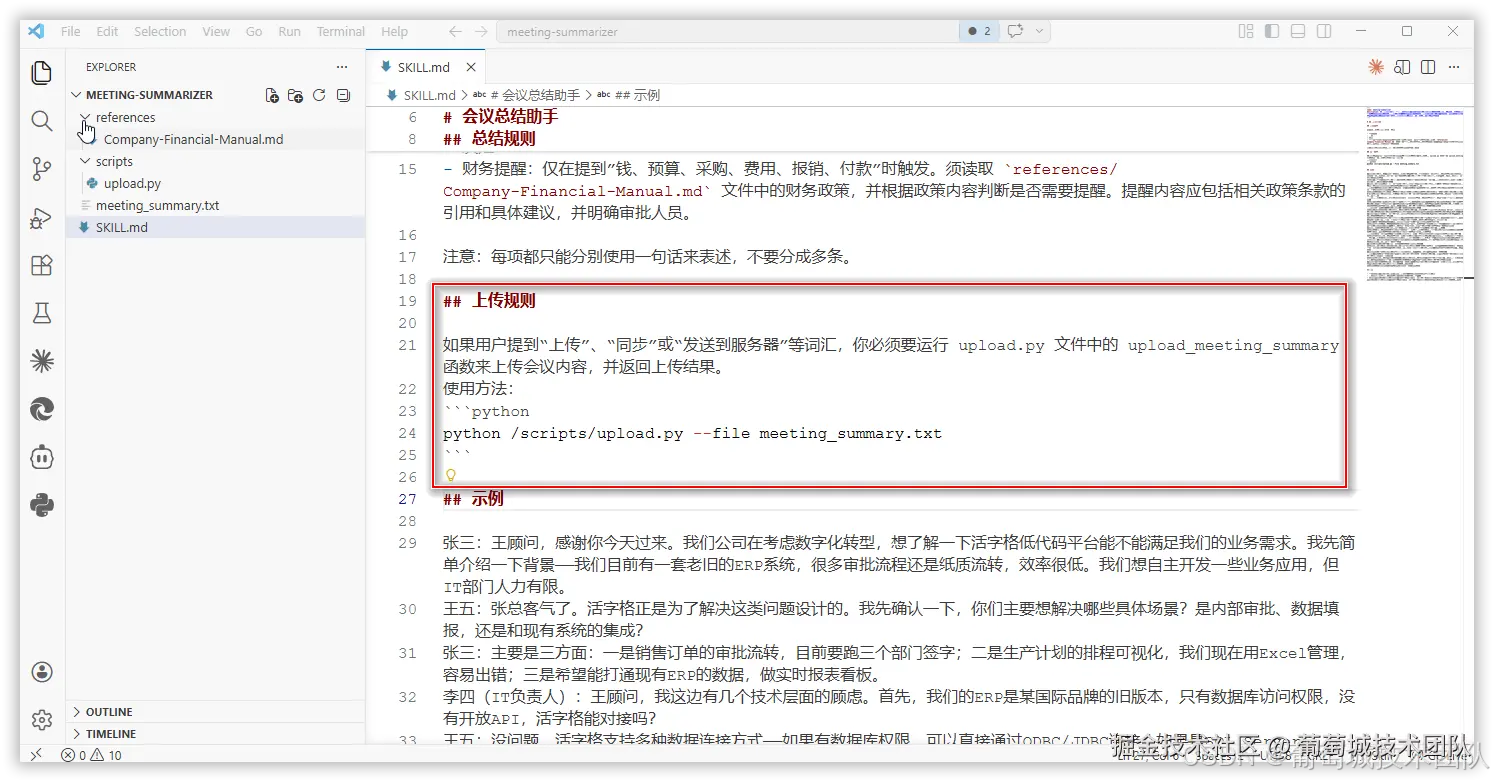
Task: Open the Extensions view
Action: pos(41,265)
